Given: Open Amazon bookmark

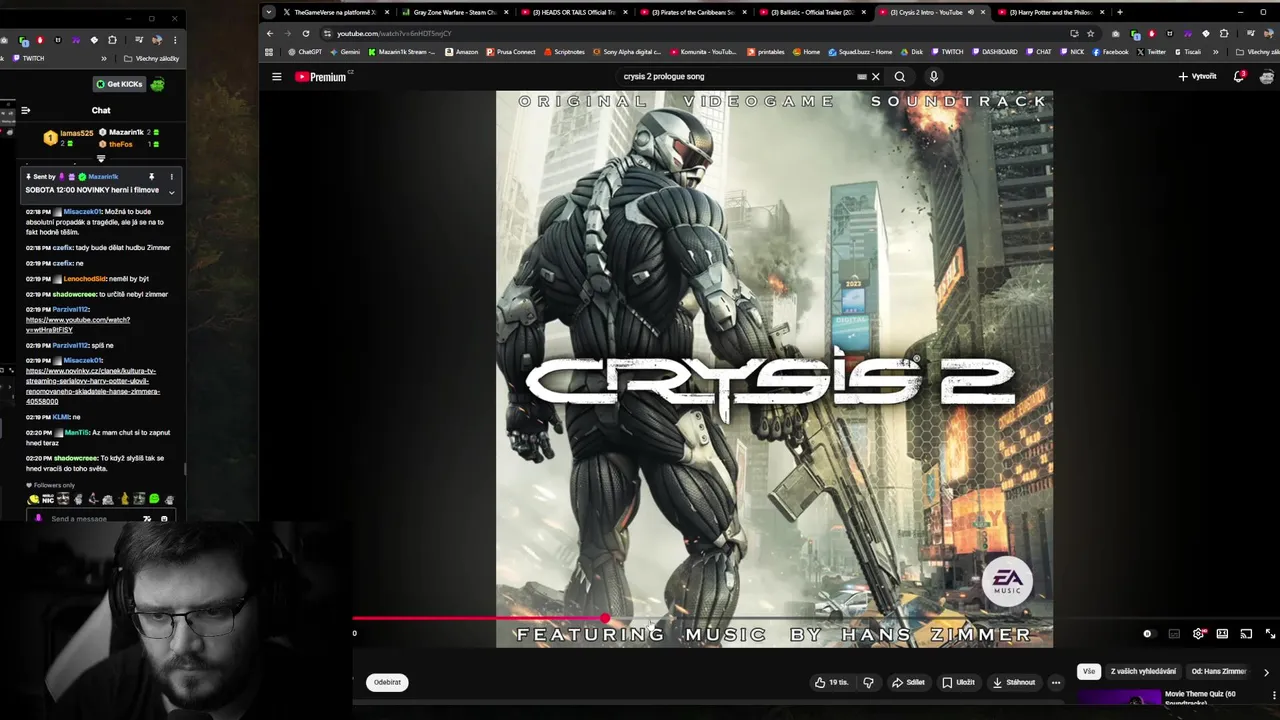Looking at the screenshot, I should click(461, 51).
